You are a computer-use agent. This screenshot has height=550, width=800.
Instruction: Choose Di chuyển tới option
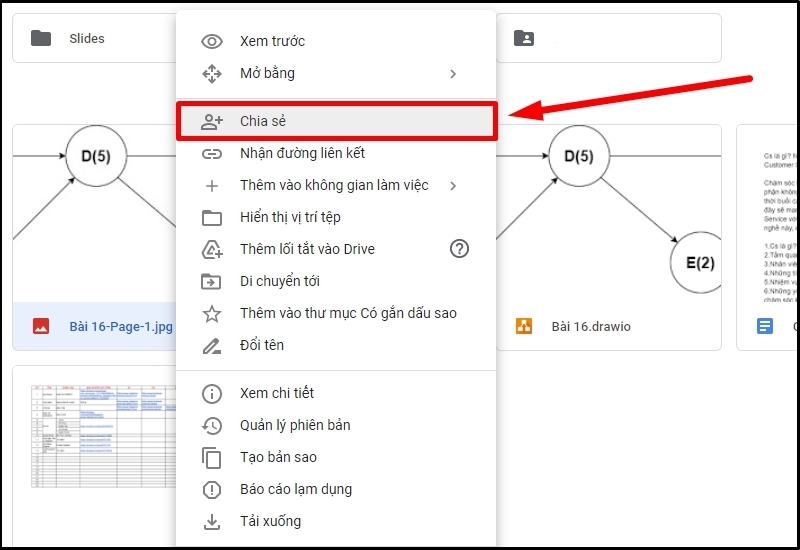(x=336, y=282)
